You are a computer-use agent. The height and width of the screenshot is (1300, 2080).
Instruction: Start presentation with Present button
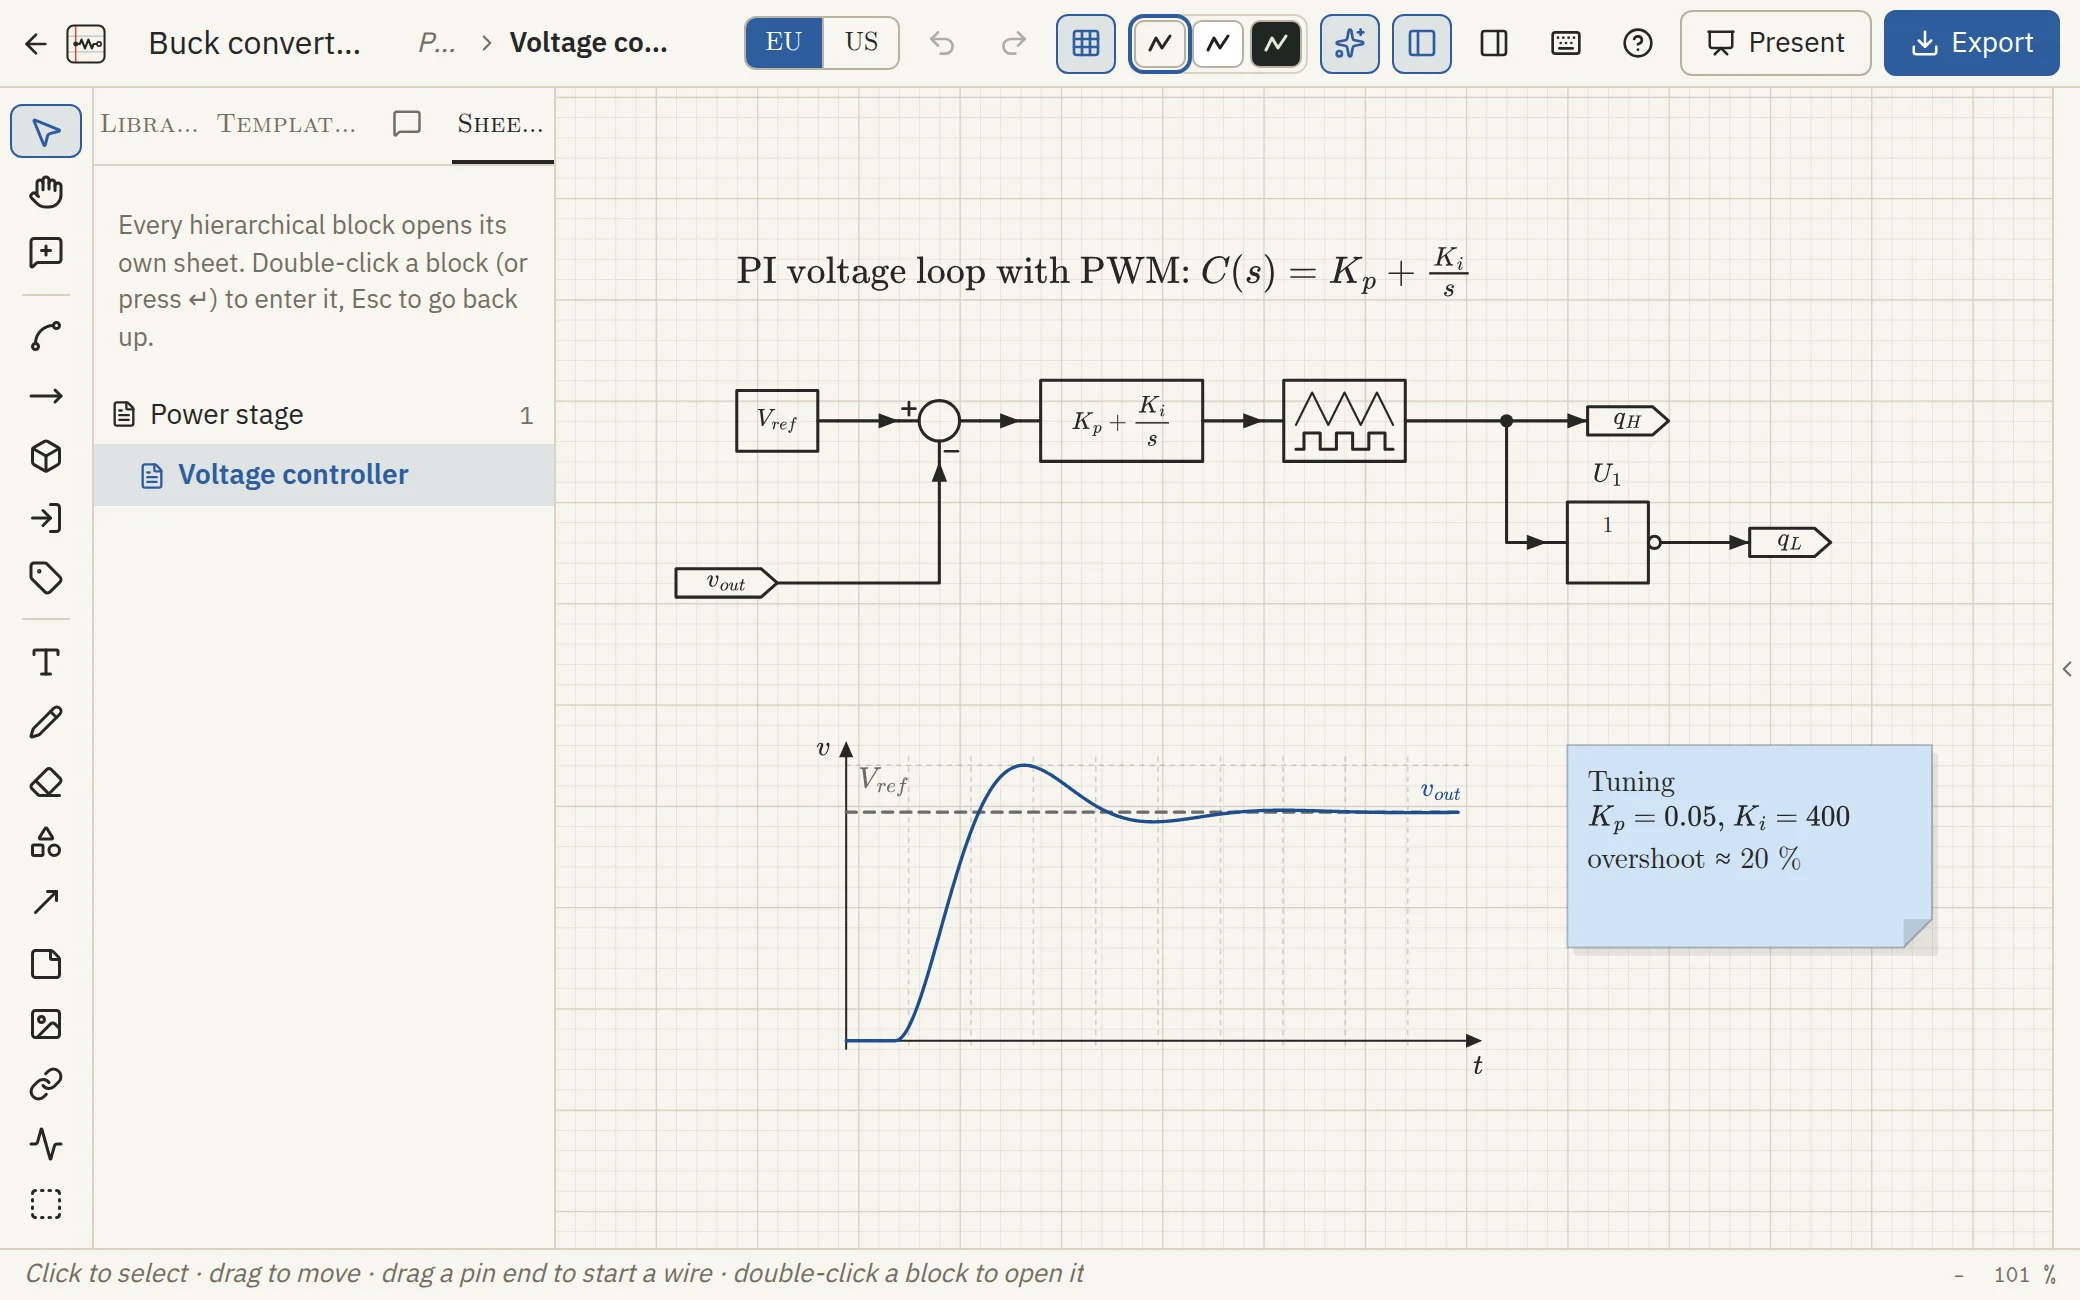(1776, 43)
